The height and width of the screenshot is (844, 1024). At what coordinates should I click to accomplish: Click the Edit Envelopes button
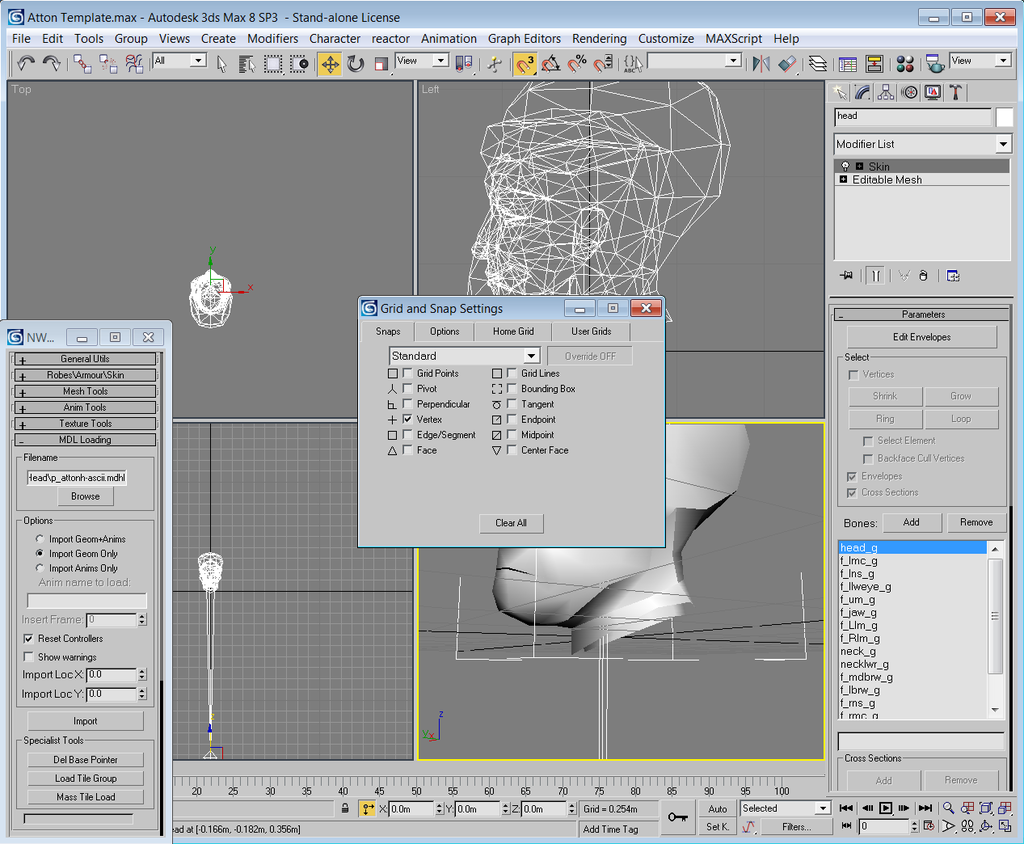click(921, 337)
